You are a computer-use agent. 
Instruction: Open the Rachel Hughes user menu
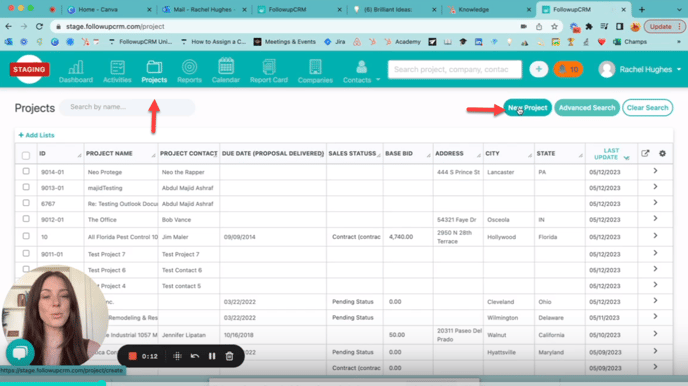(x=640, y=69)
